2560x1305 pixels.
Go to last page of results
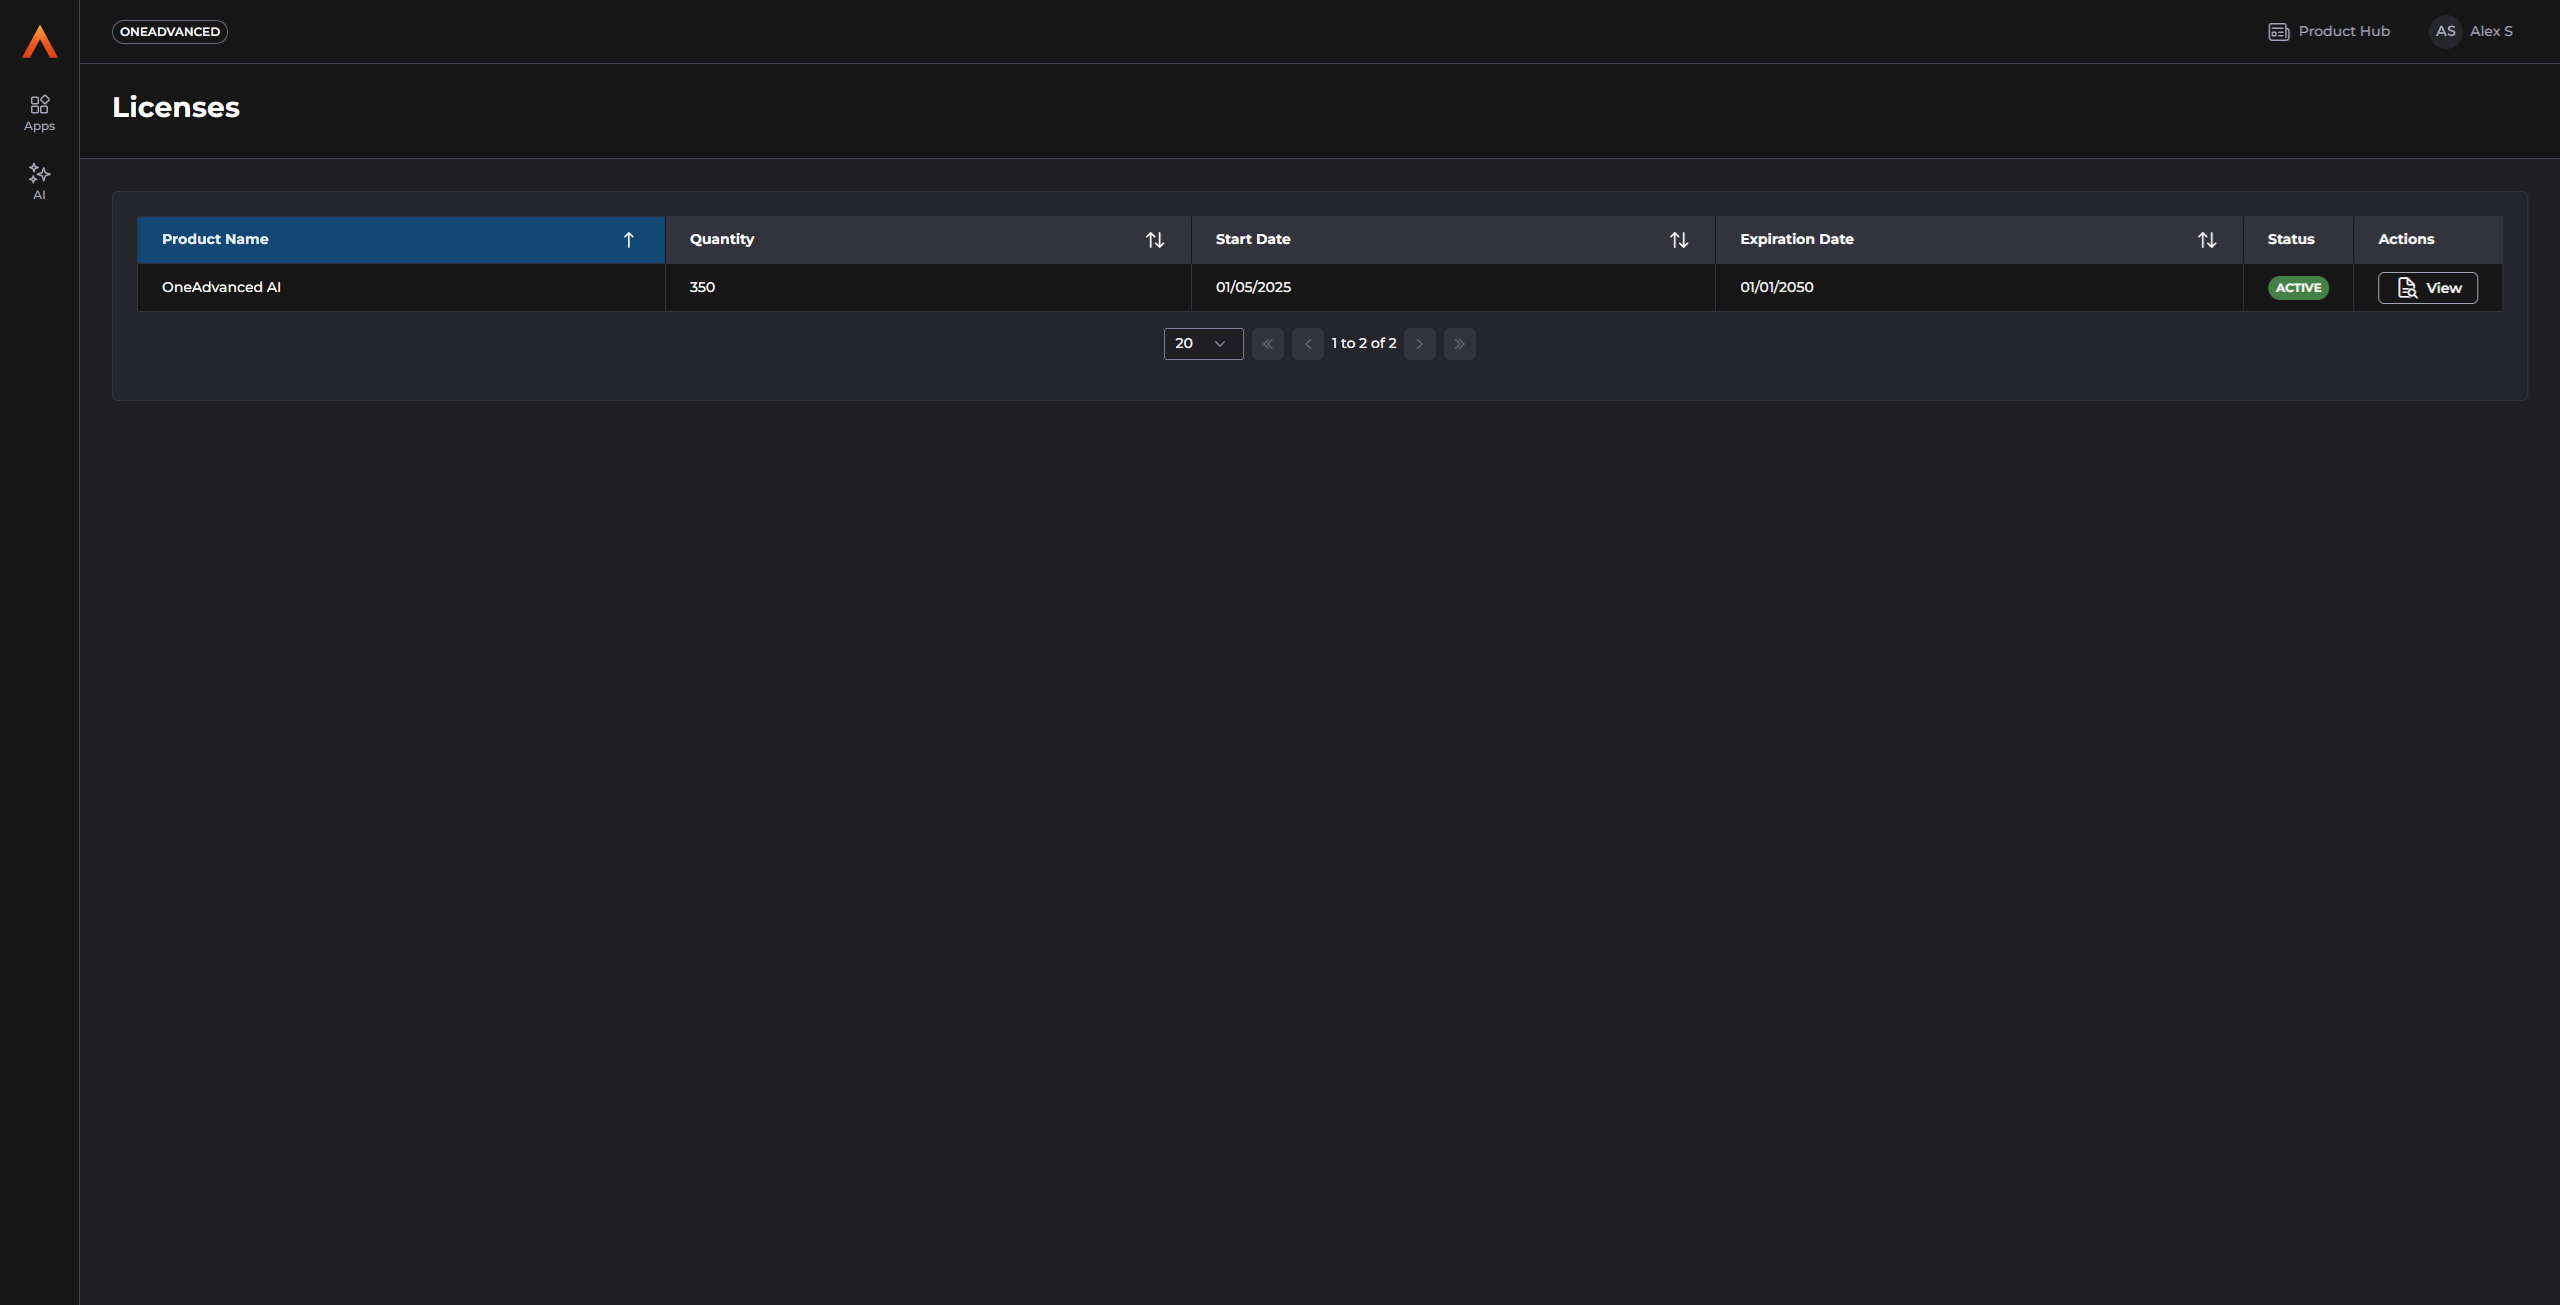tap(1460, 344)
